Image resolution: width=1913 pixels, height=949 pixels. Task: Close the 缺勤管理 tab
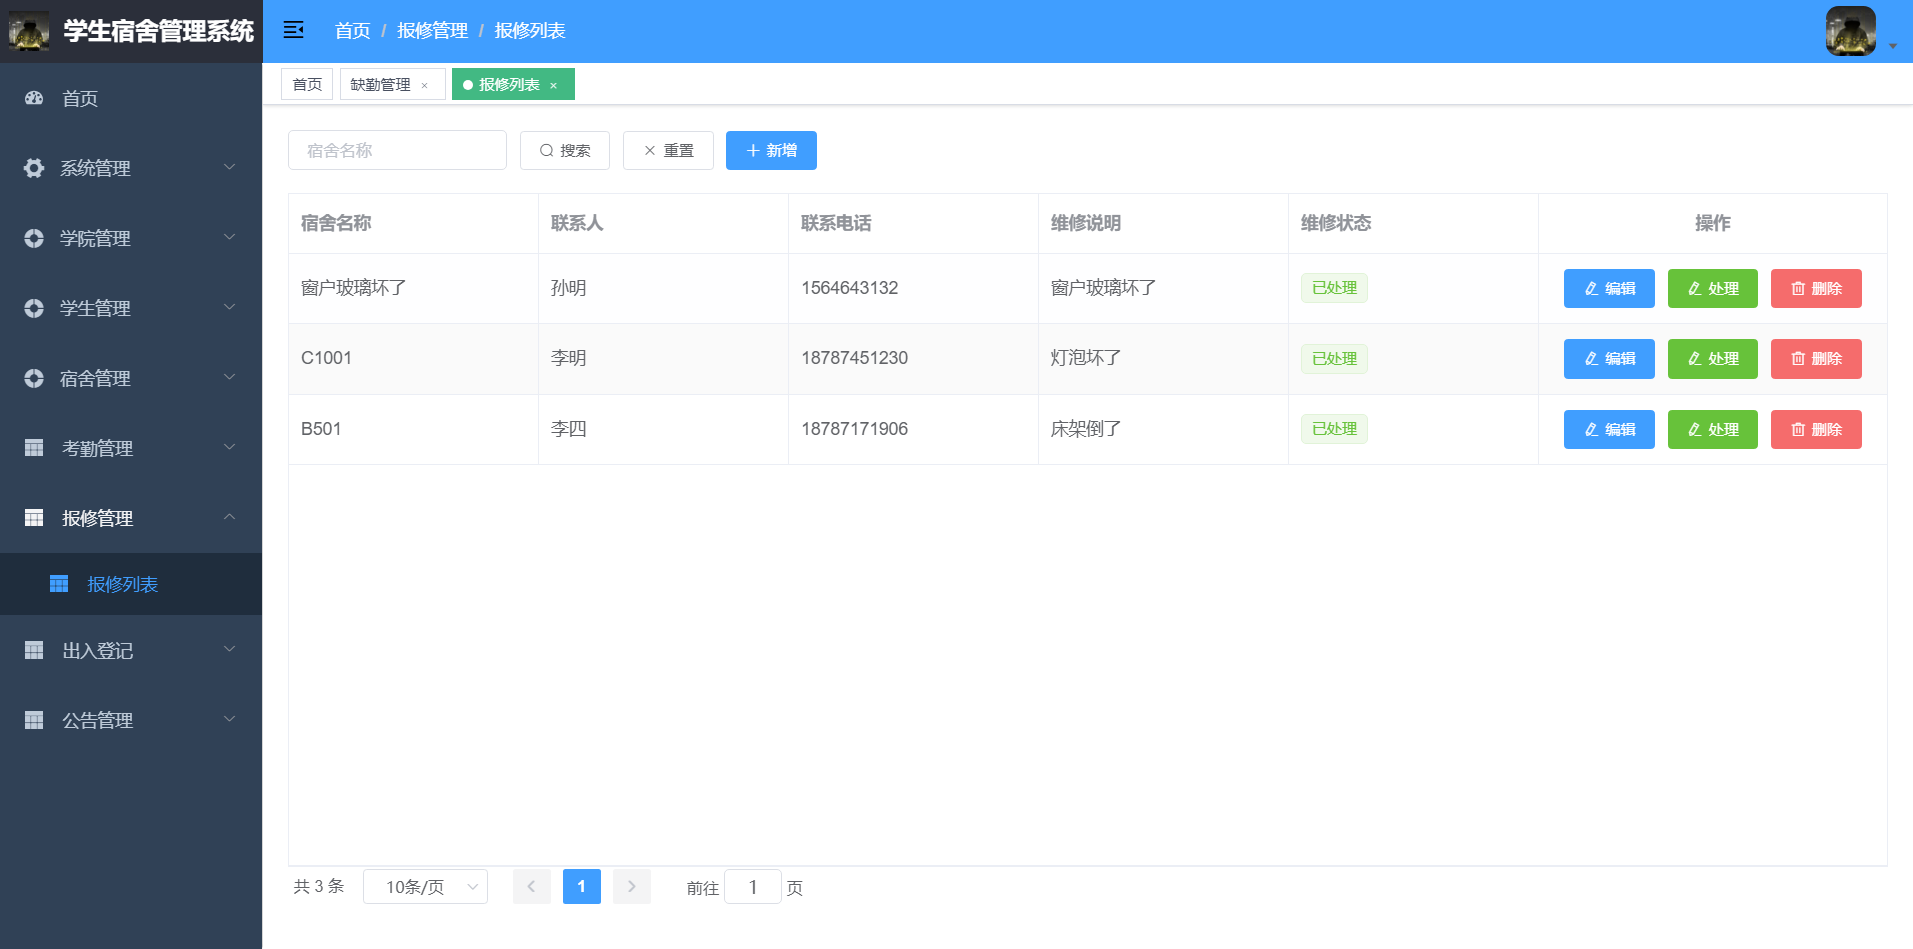(425, 85)
